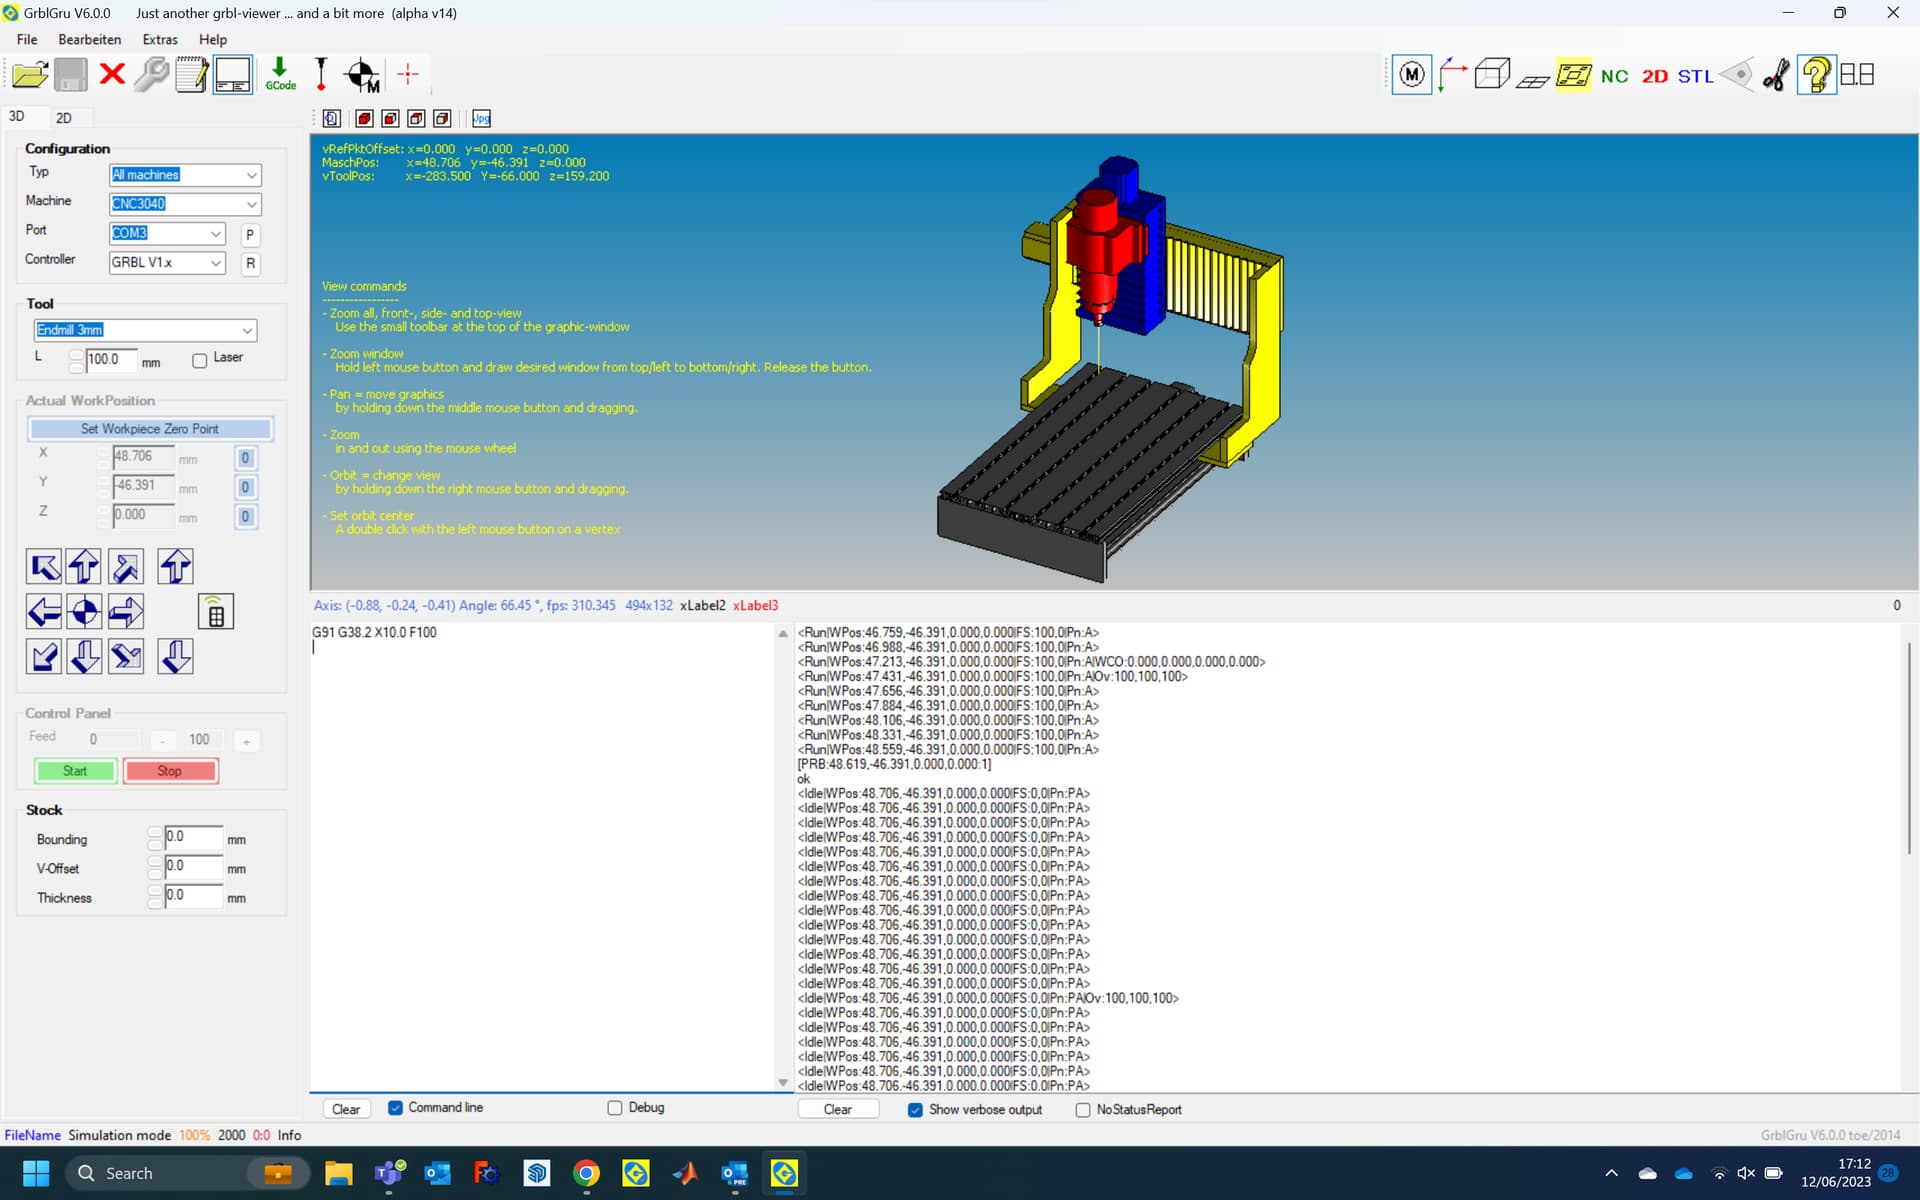
Task: Click the Jpg screenshot export icon
Action: pos(481,119)
